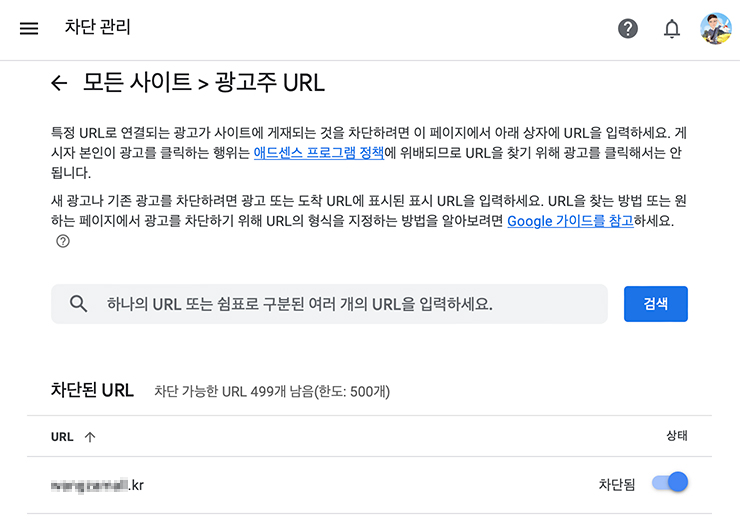Screen dimensions: 740x522
Task: Sort by URL column arrow
Action: (x=90, y=437)
